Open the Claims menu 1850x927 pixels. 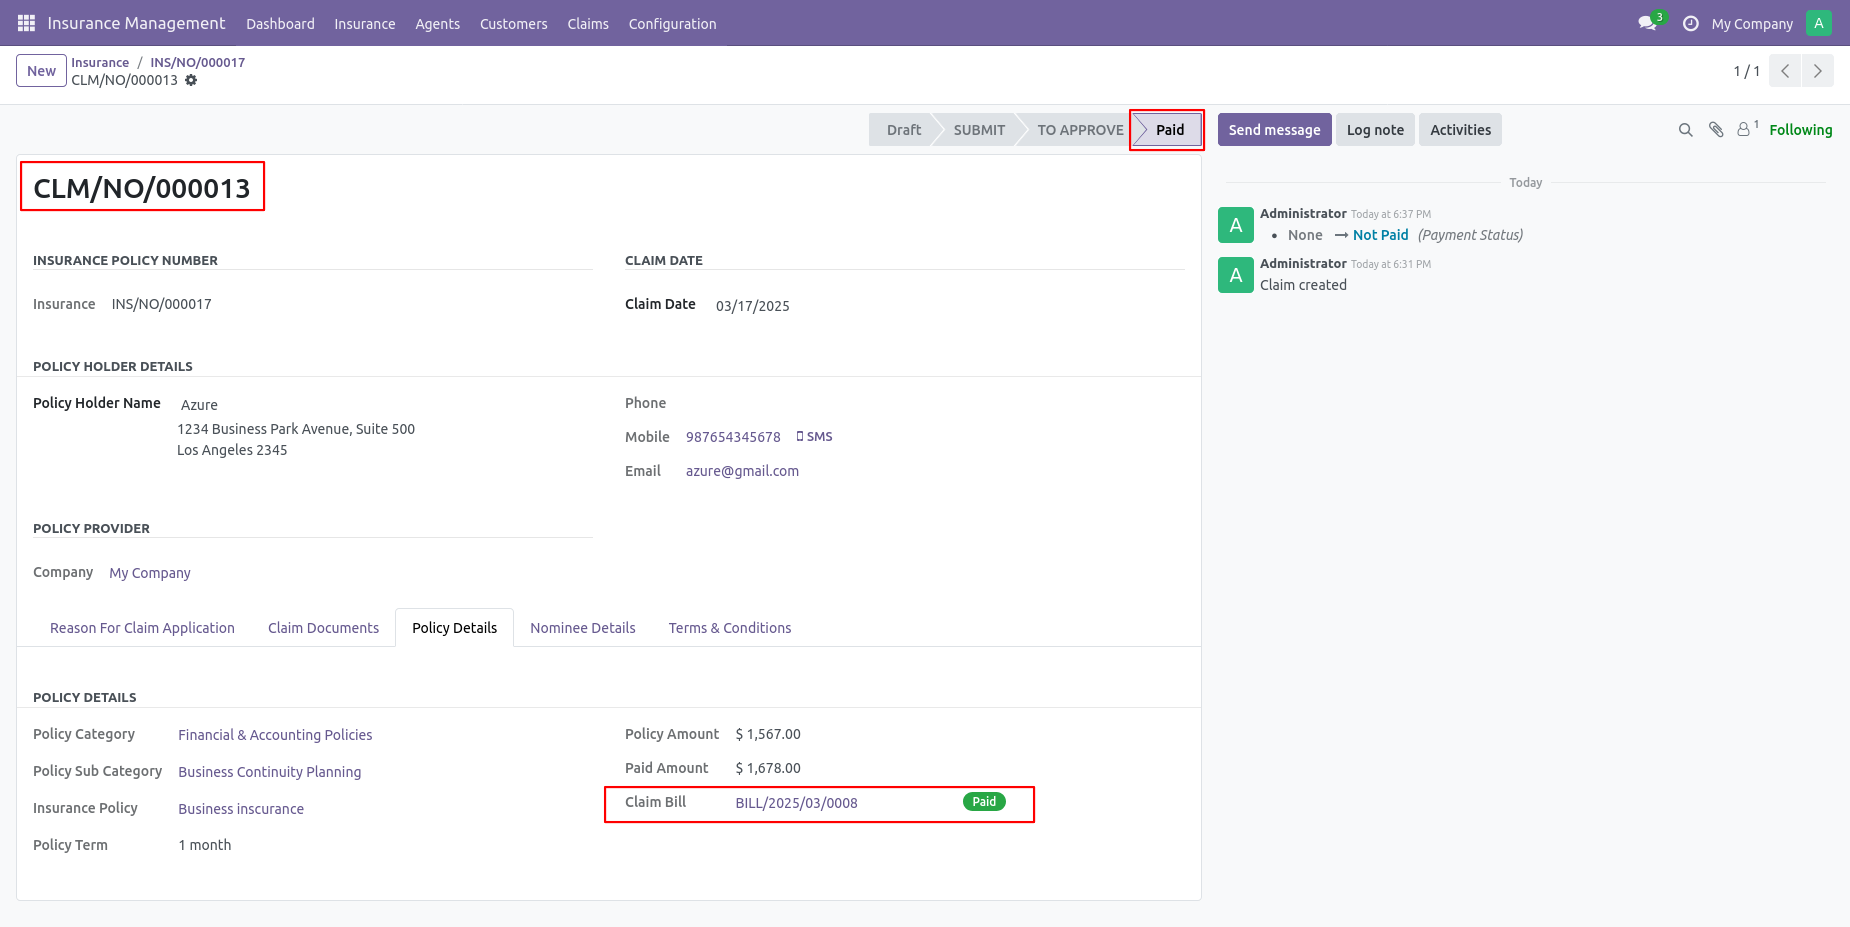(x=588, y=24)
